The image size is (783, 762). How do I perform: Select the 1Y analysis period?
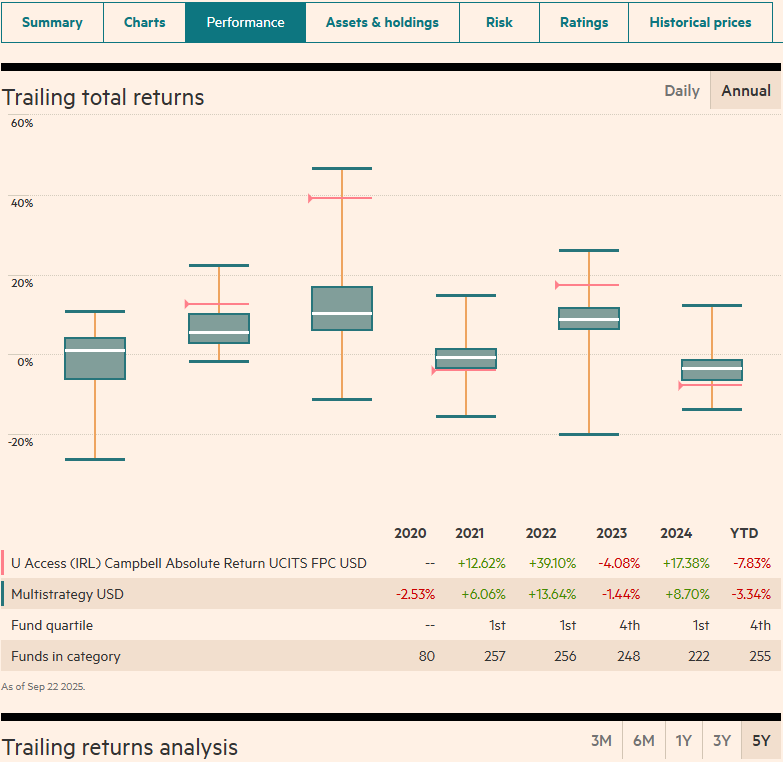(684, 741)
